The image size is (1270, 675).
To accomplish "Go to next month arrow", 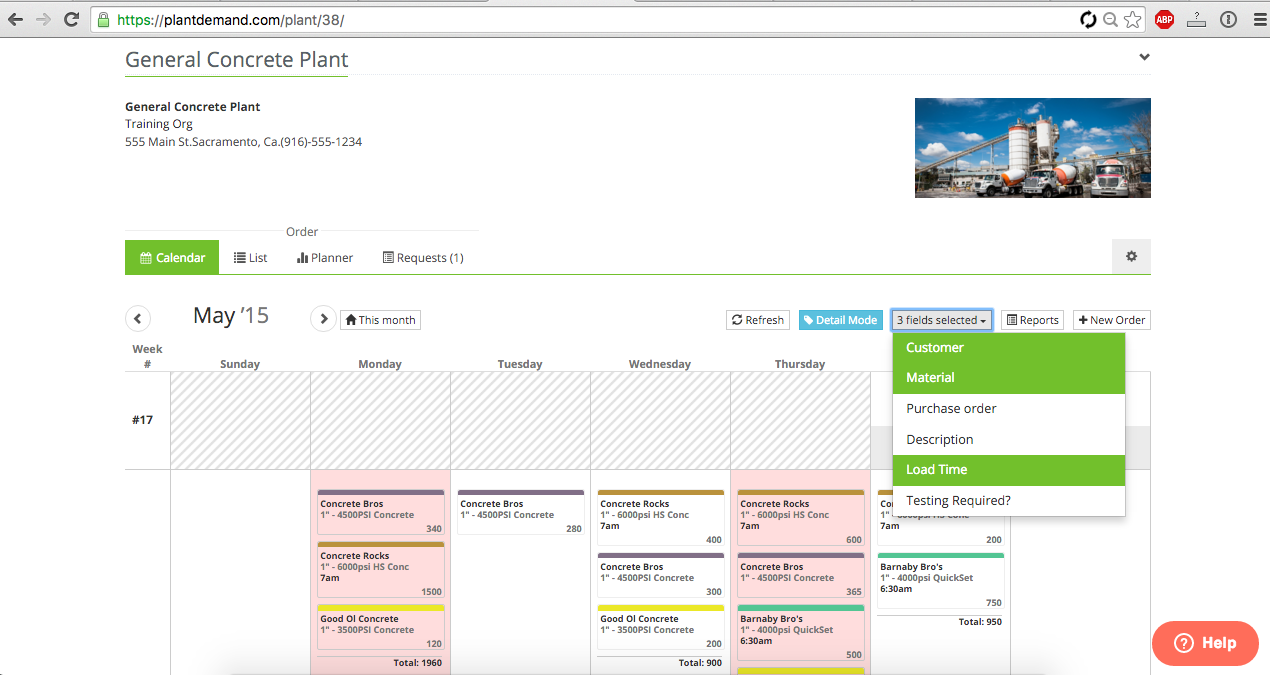I will click(323, 319).
